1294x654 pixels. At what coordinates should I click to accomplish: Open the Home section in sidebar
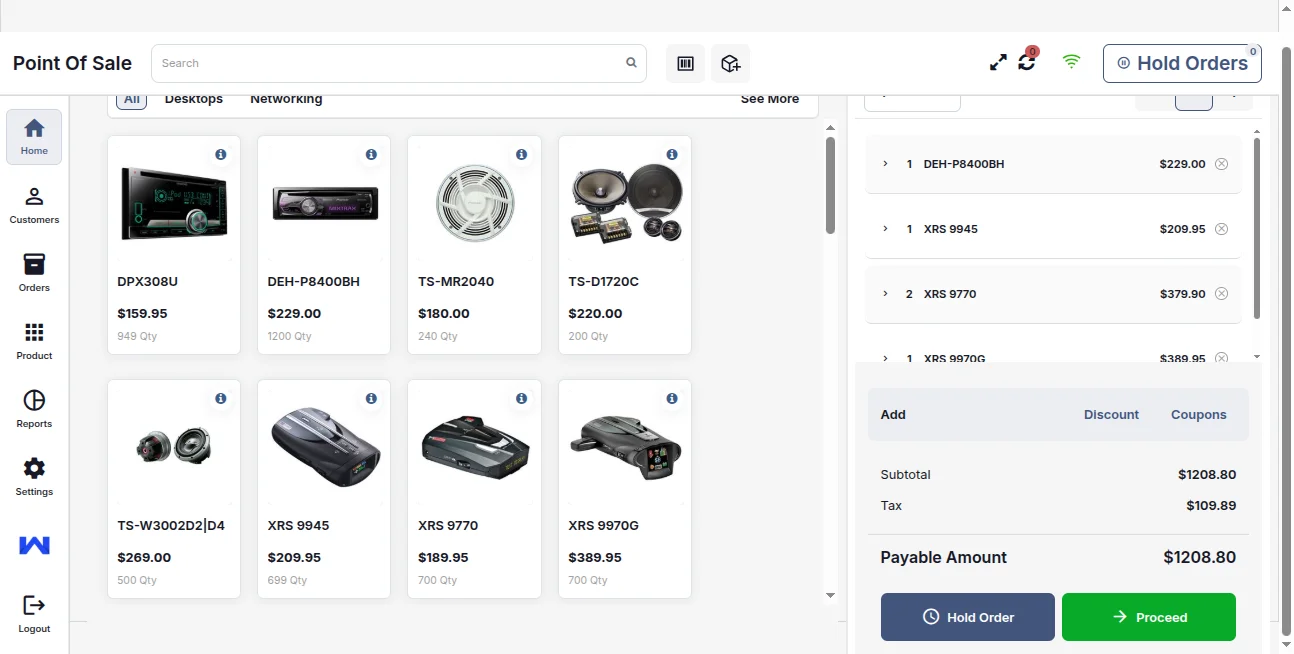coord(34,137)
